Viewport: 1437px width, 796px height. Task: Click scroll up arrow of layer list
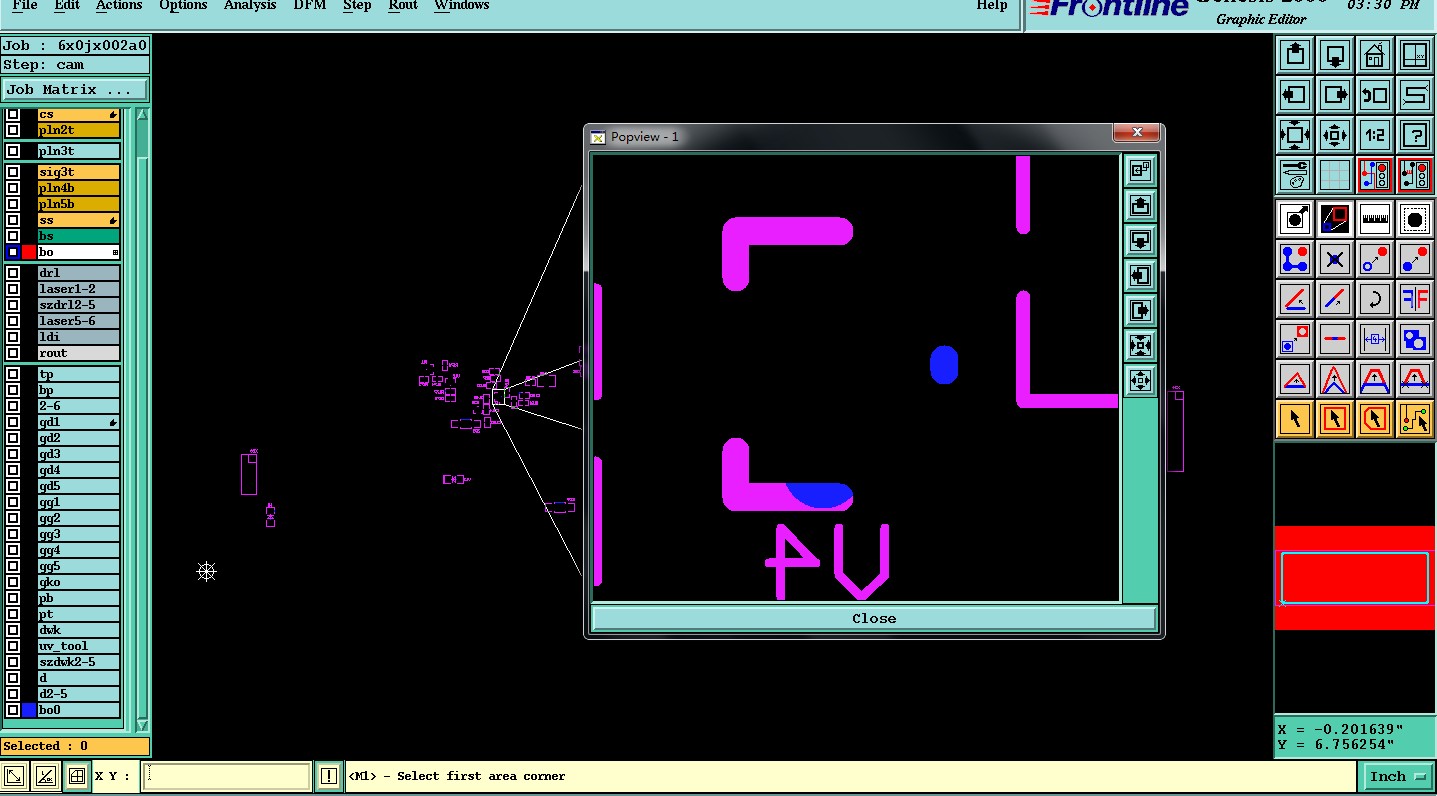[142, 115]
